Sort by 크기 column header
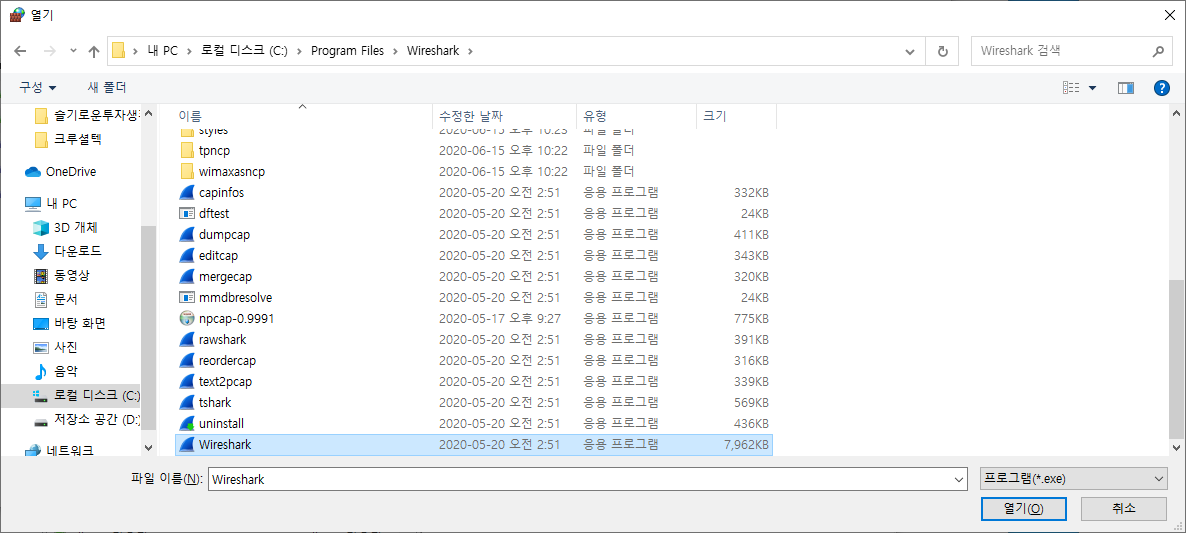 [x=736, y=116]
